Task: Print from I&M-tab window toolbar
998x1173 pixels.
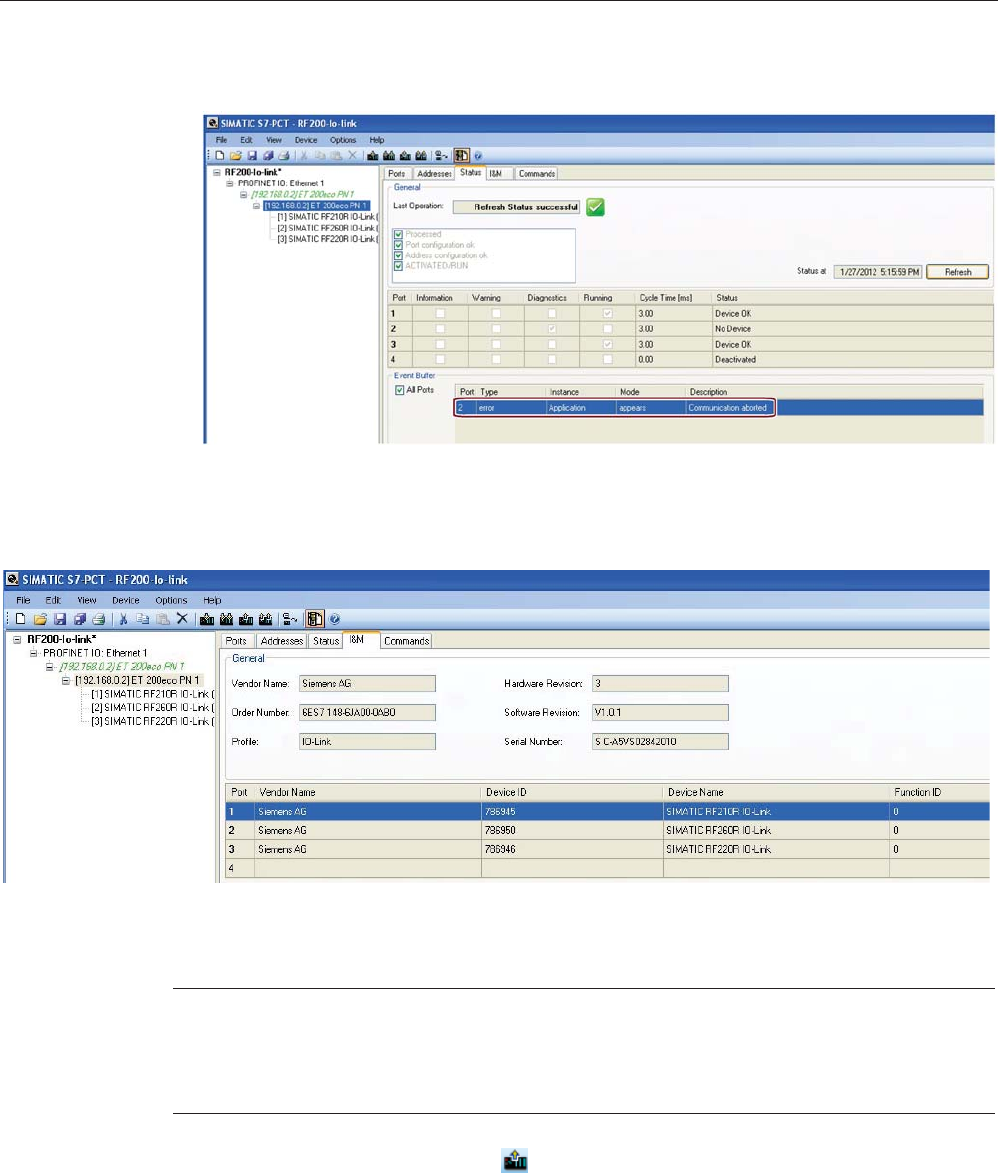Action: coord(99,619)
